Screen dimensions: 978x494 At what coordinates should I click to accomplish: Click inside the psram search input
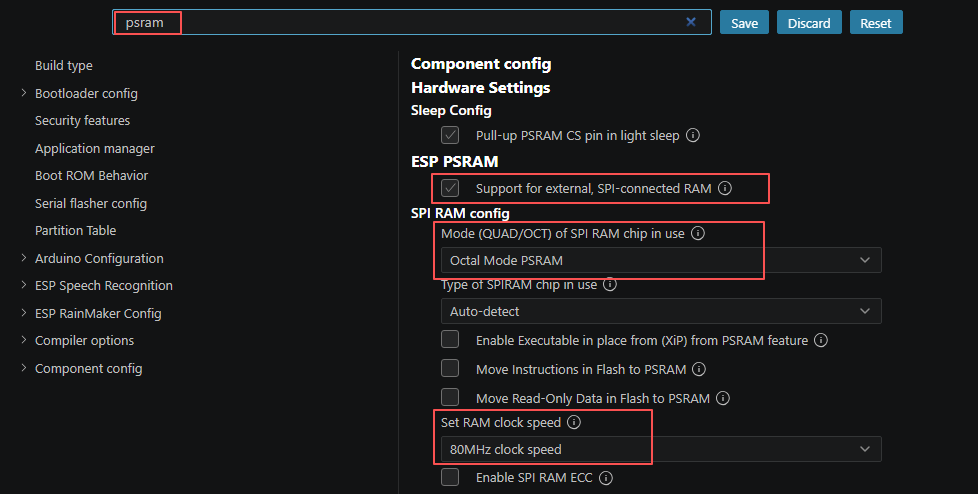(x=412, y=22)
